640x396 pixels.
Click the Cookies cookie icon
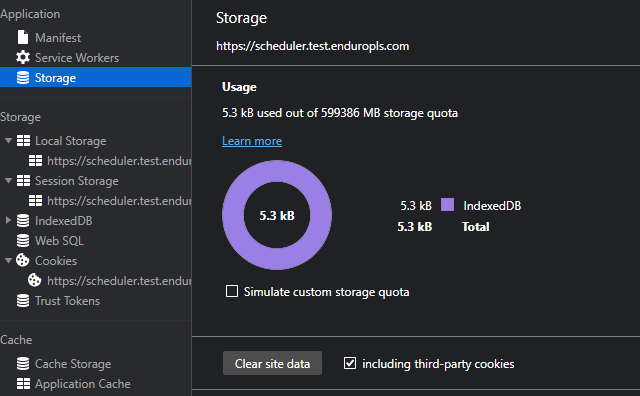[22, 260]
